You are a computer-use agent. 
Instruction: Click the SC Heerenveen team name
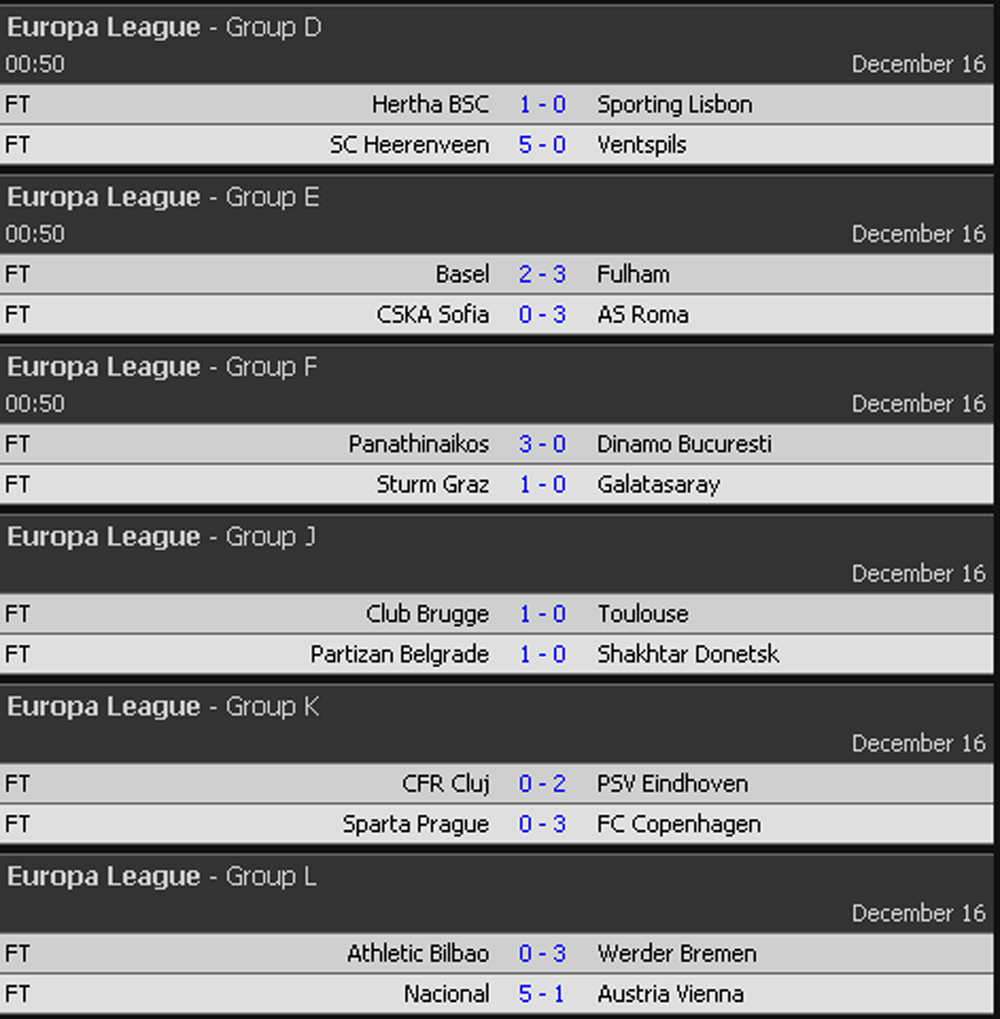(x=409, y=145)
